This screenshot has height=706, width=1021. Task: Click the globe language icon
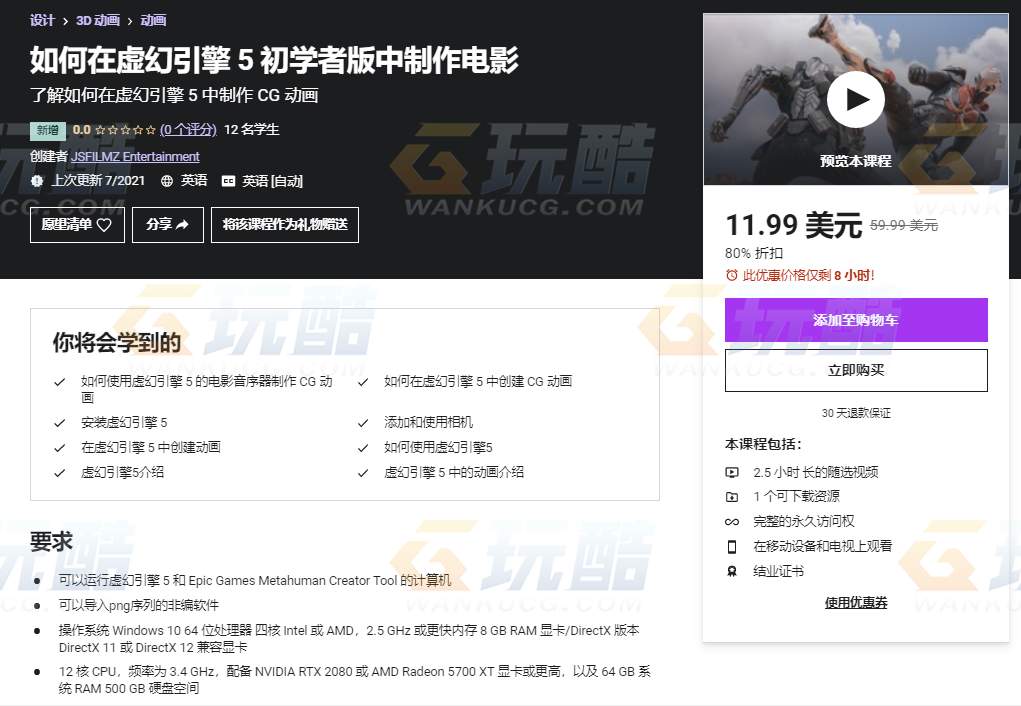click(167, 181)
